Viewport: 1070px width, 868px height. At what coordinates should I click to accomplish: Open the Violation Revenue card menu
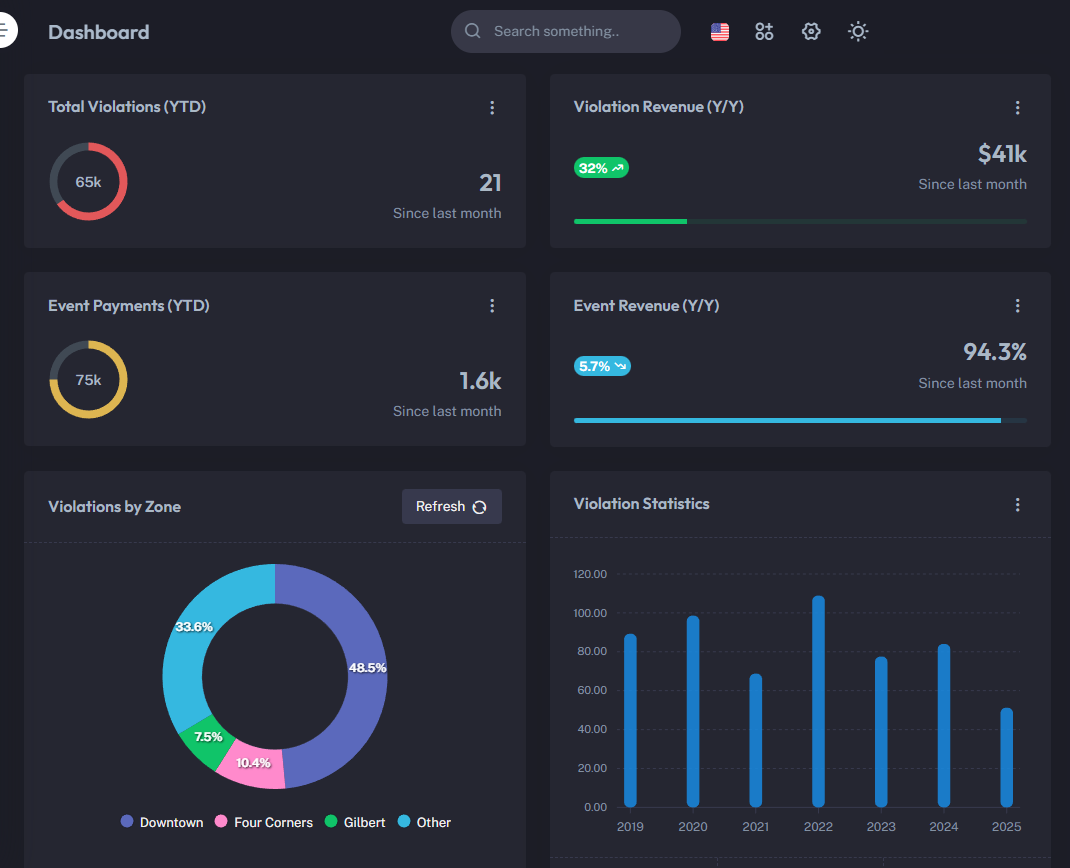[1018, 107]
